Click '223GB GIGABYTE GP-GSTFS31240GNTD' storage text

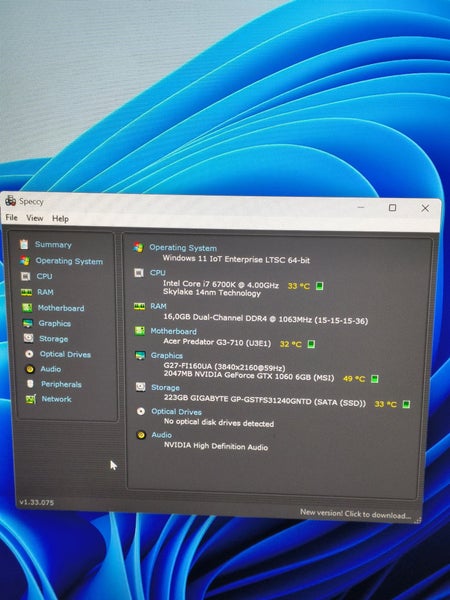[238, 399]
